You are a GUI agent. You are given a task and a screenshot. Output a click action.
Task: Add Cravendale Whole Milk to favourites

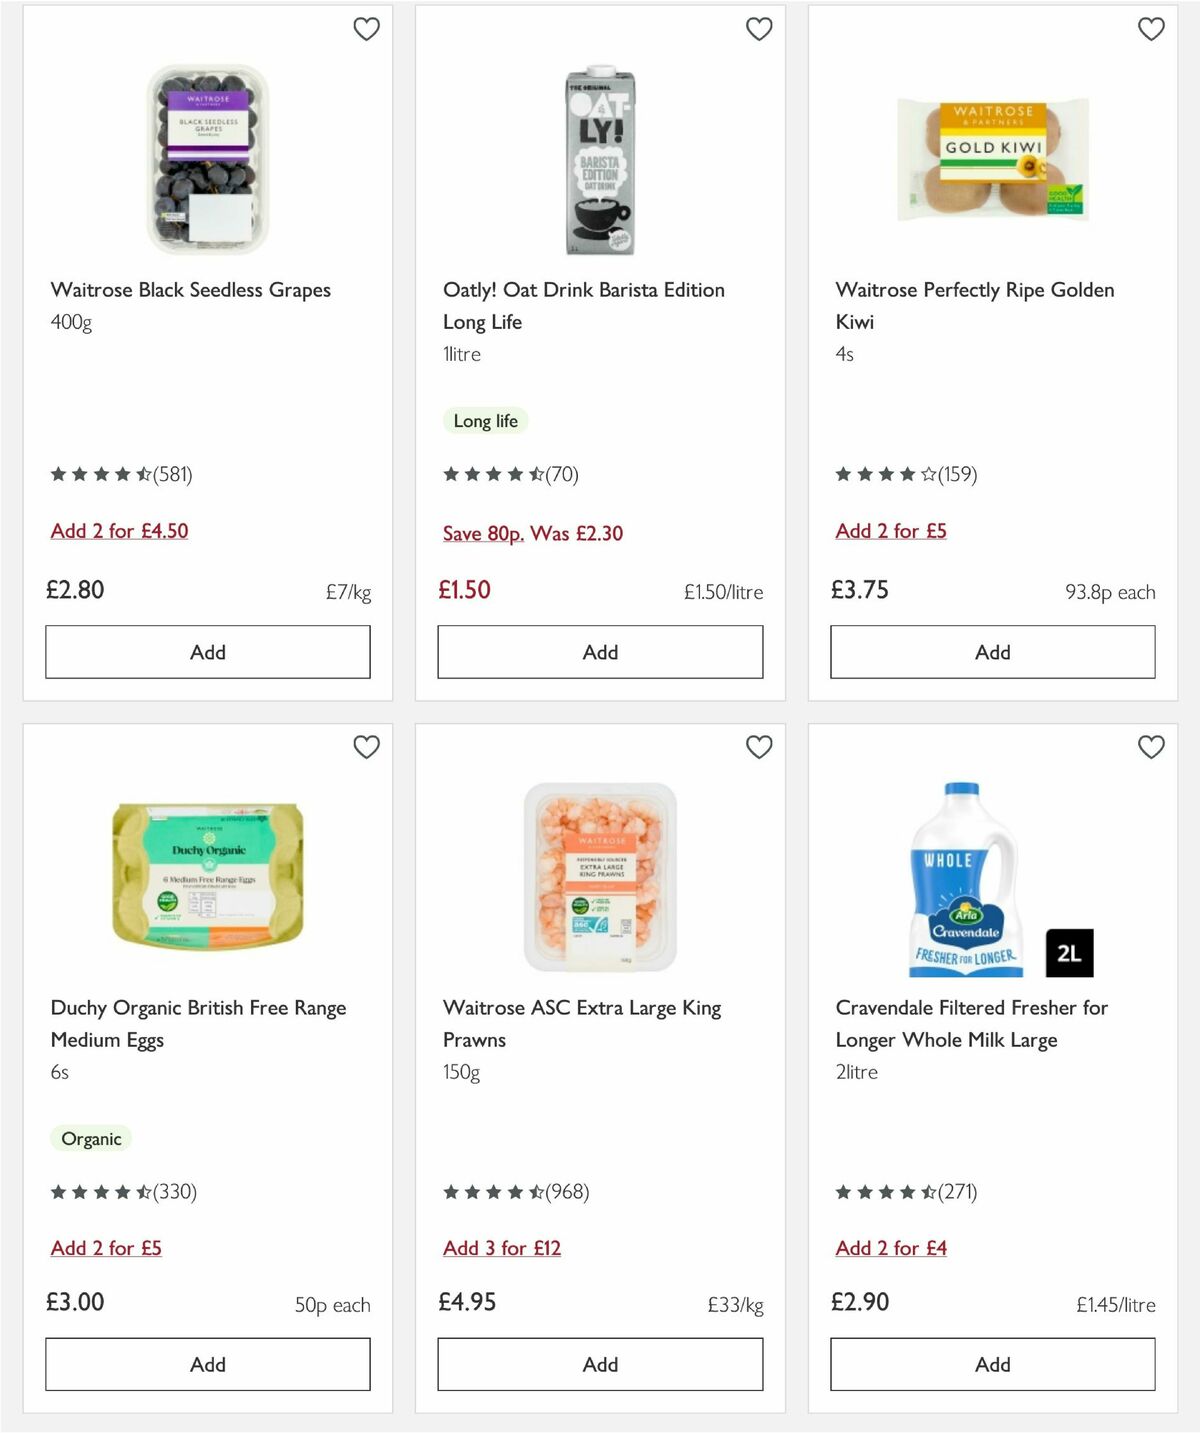(x=1150, y=747)
